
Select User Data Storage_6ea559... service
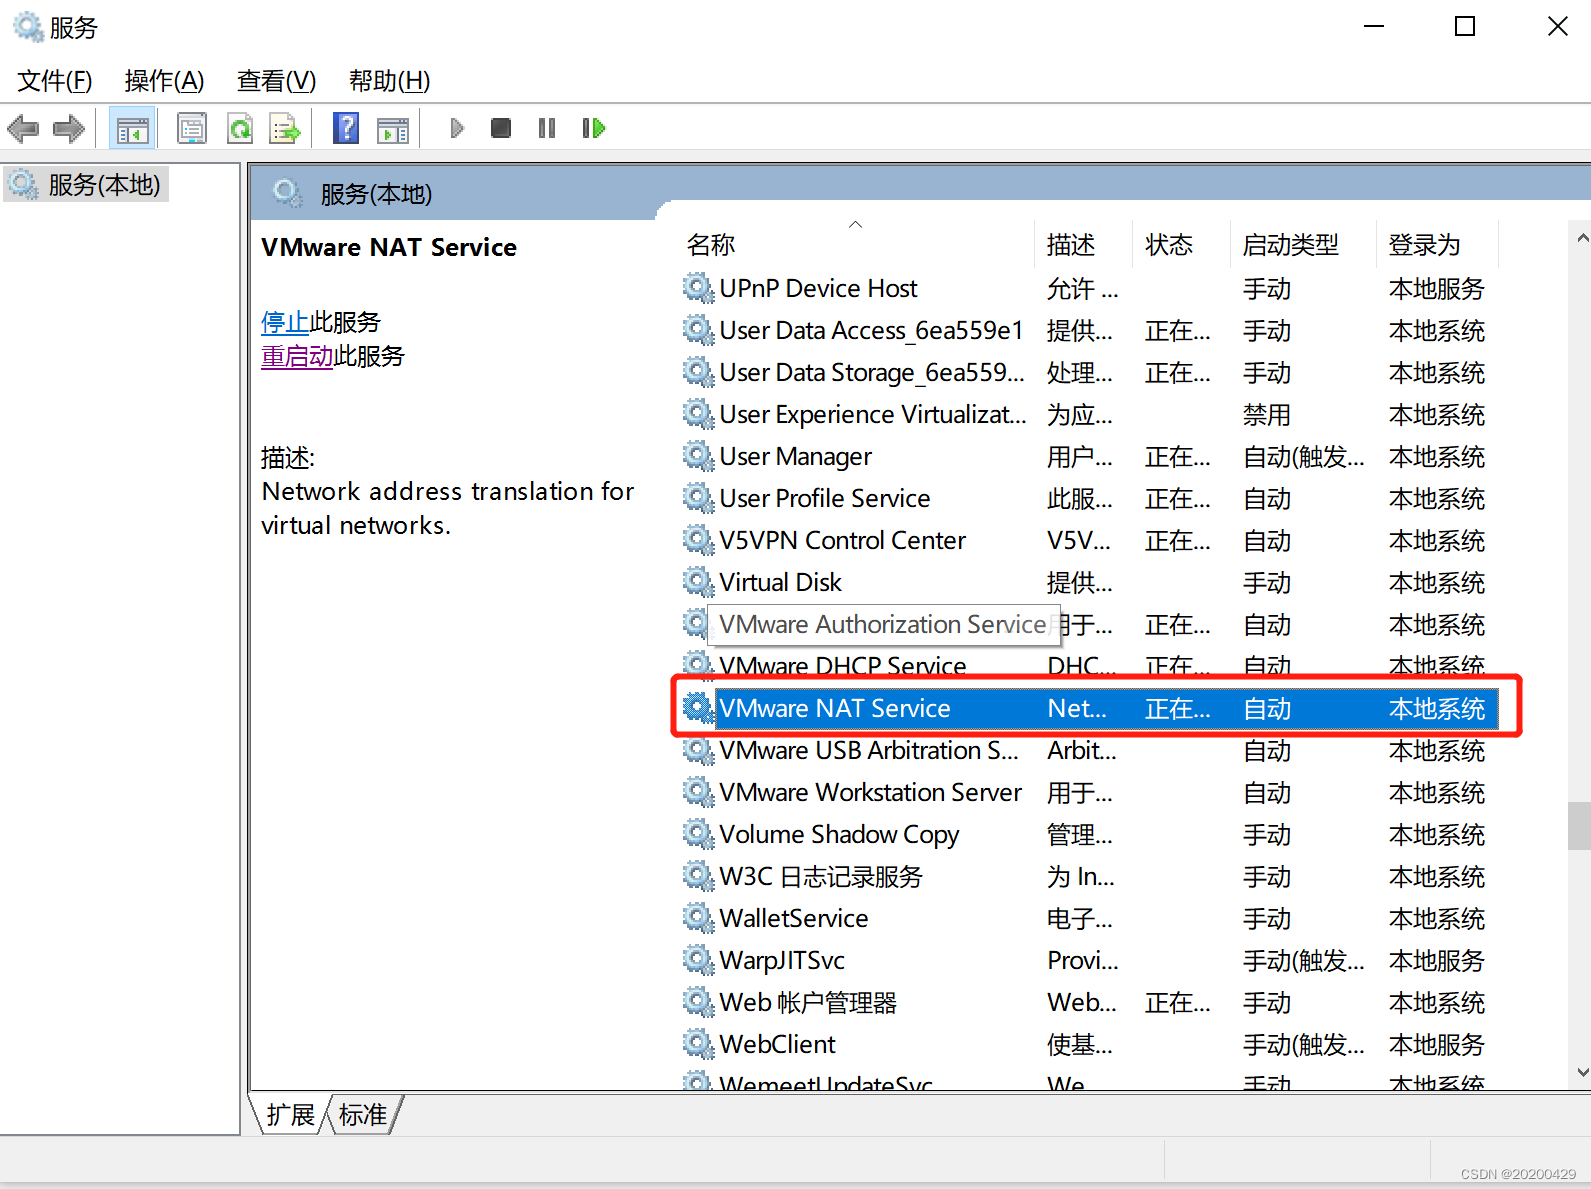click(871, 372)
